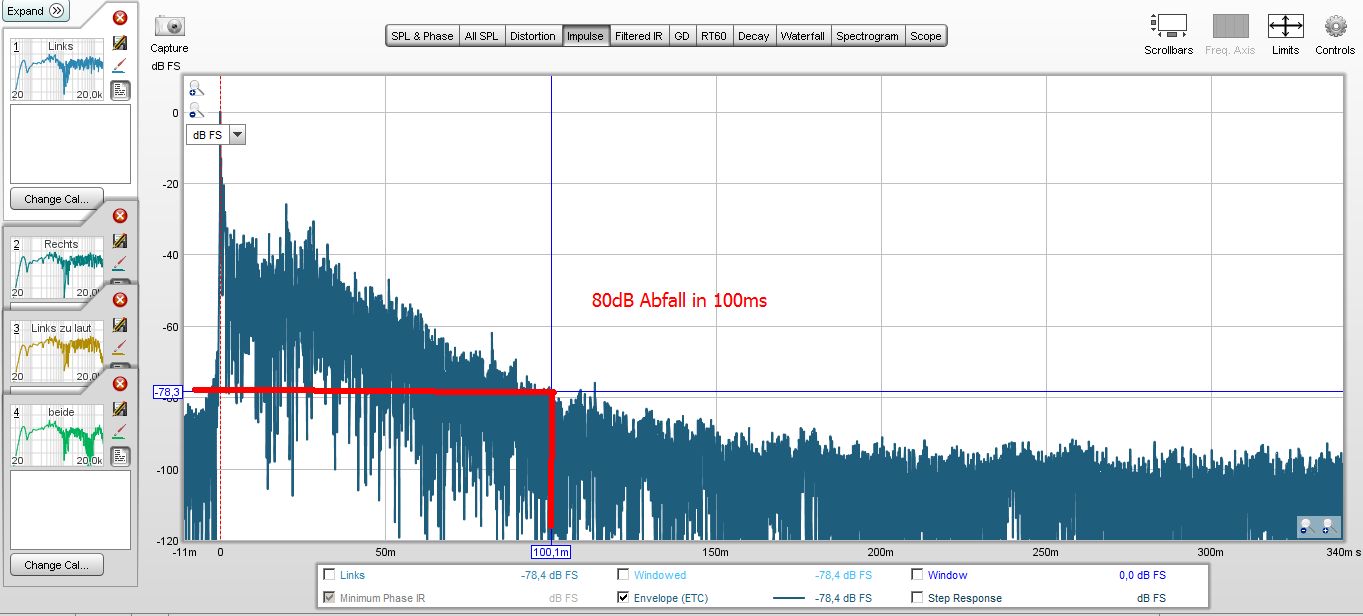1363x616 pixels.
Task: Select the Rechts measurement thumbnail
Action: (57, 267)
